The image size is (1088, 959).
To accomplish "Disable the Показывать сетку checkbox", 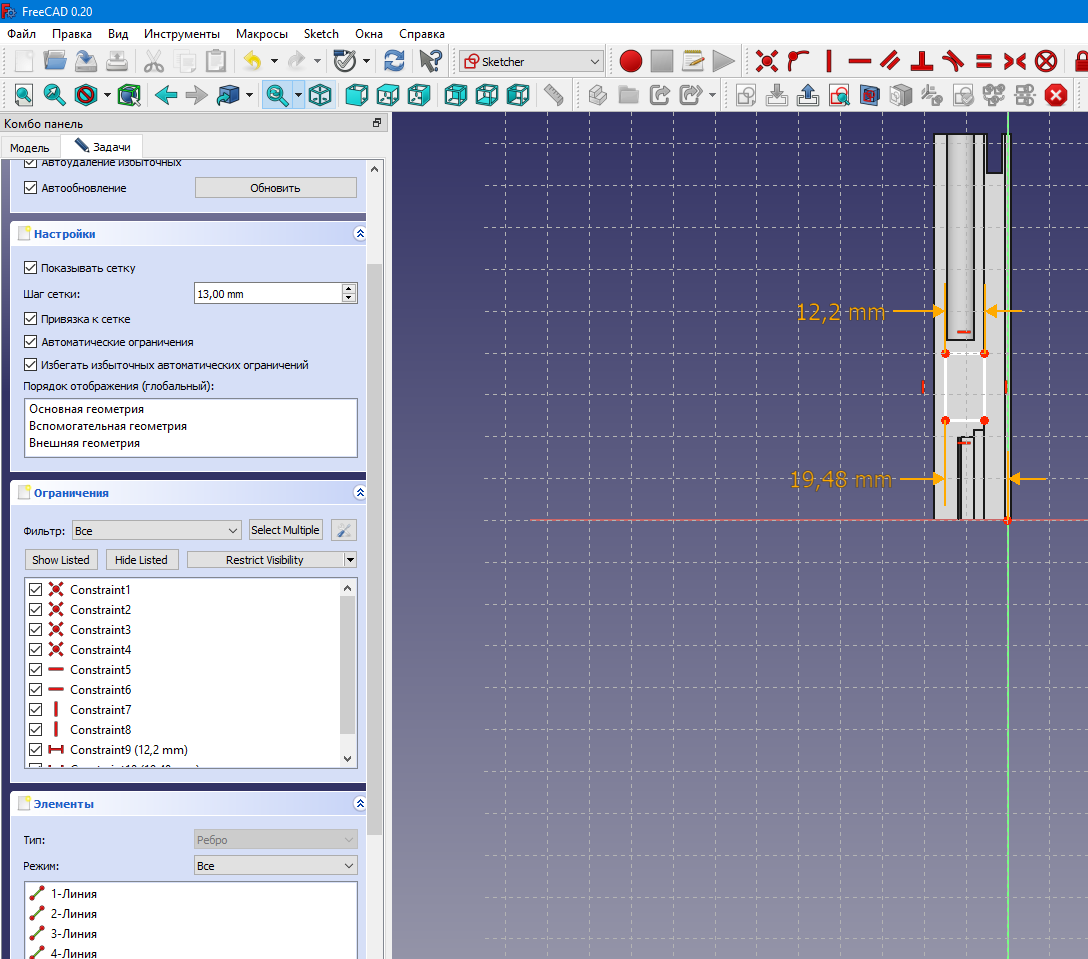I will [x=30, y=268].
